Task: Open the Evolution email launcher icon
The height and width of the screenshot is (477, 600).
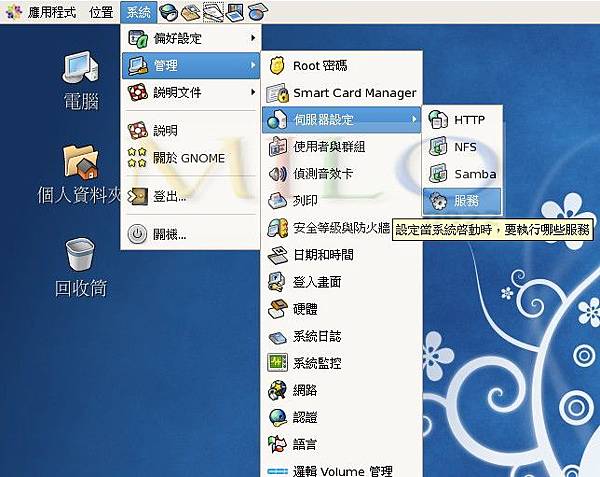Action: click(x=190, y=13)
